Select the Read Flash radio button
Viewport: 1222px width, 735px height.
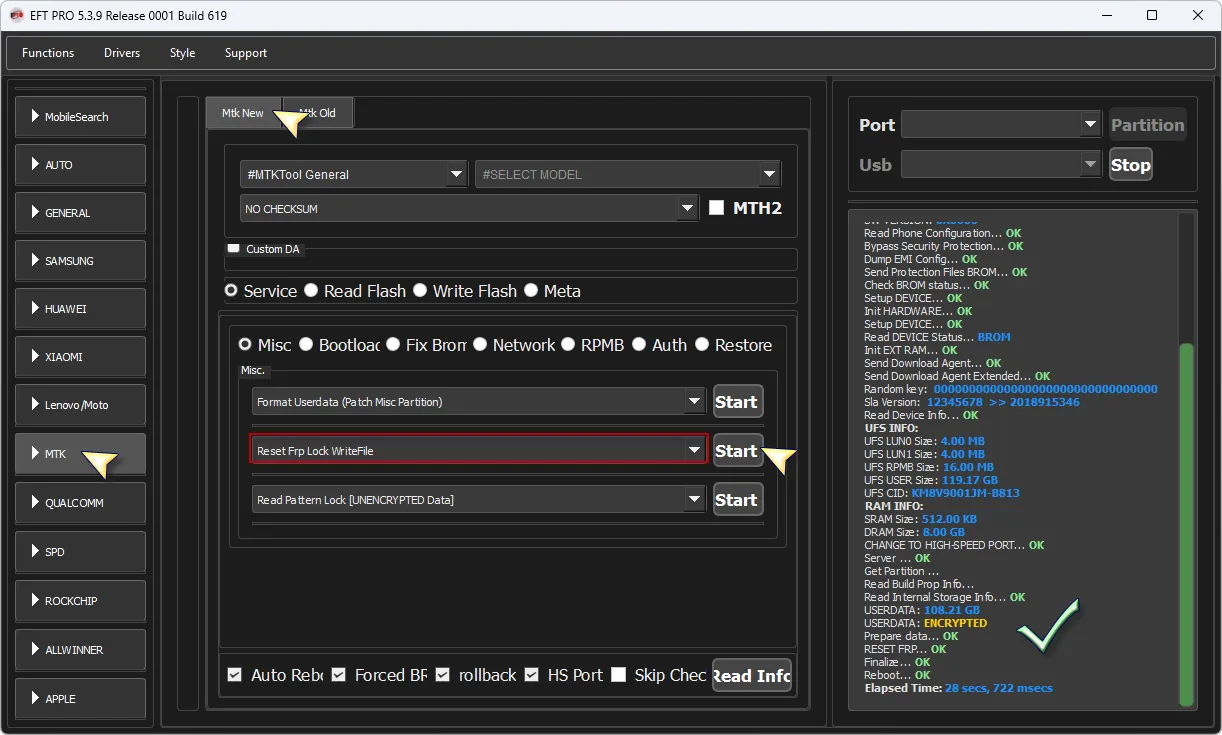[312, 291]
